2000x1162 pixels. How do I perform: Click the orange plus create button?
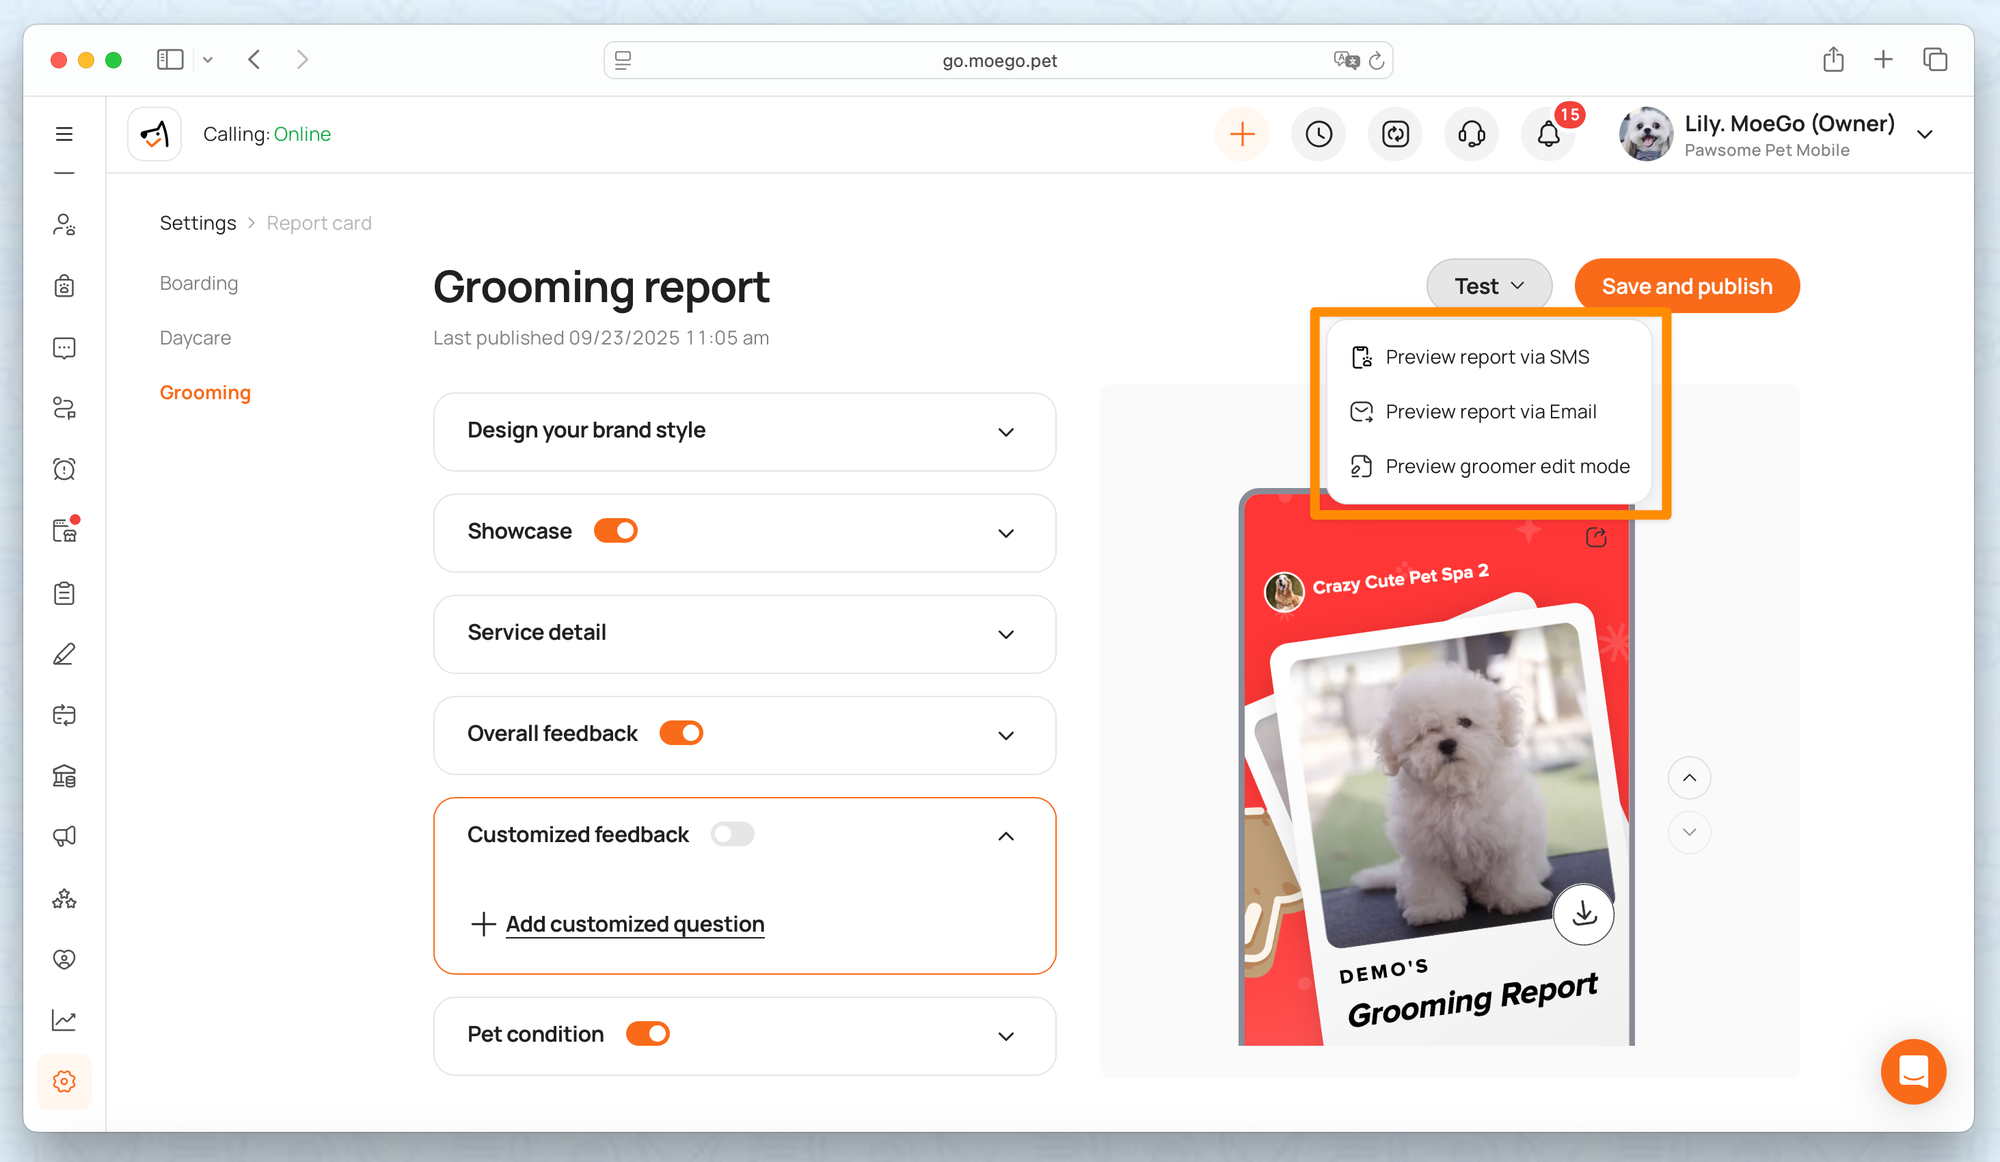1242,134
